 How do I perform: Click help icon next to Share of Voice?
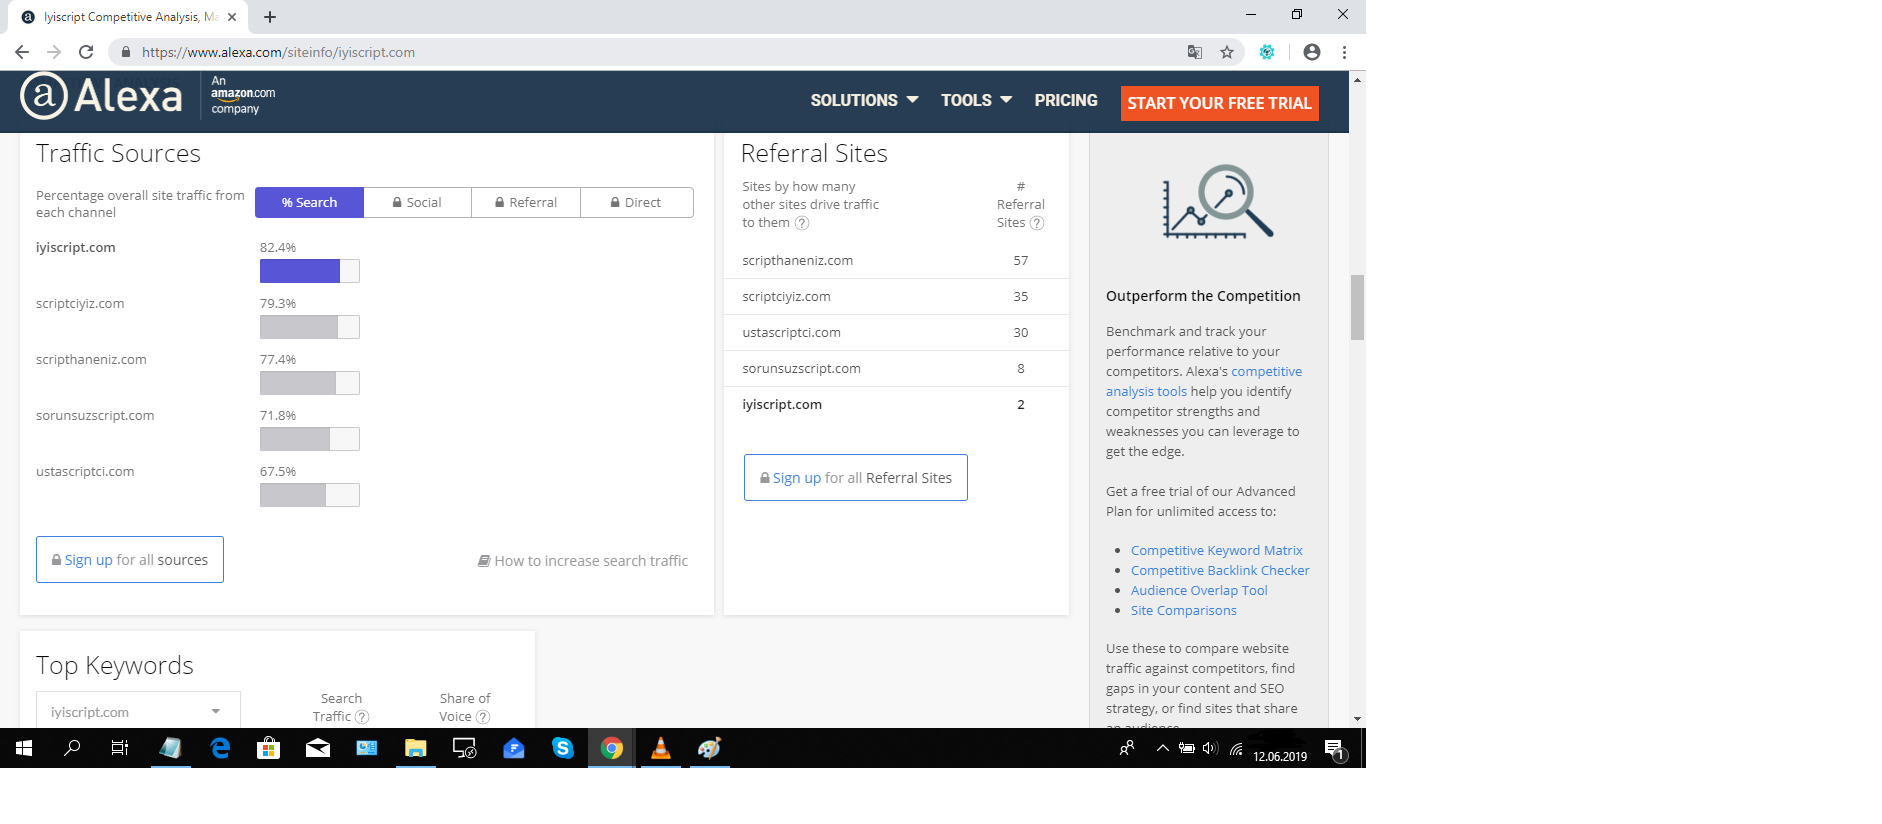point(483,717)
